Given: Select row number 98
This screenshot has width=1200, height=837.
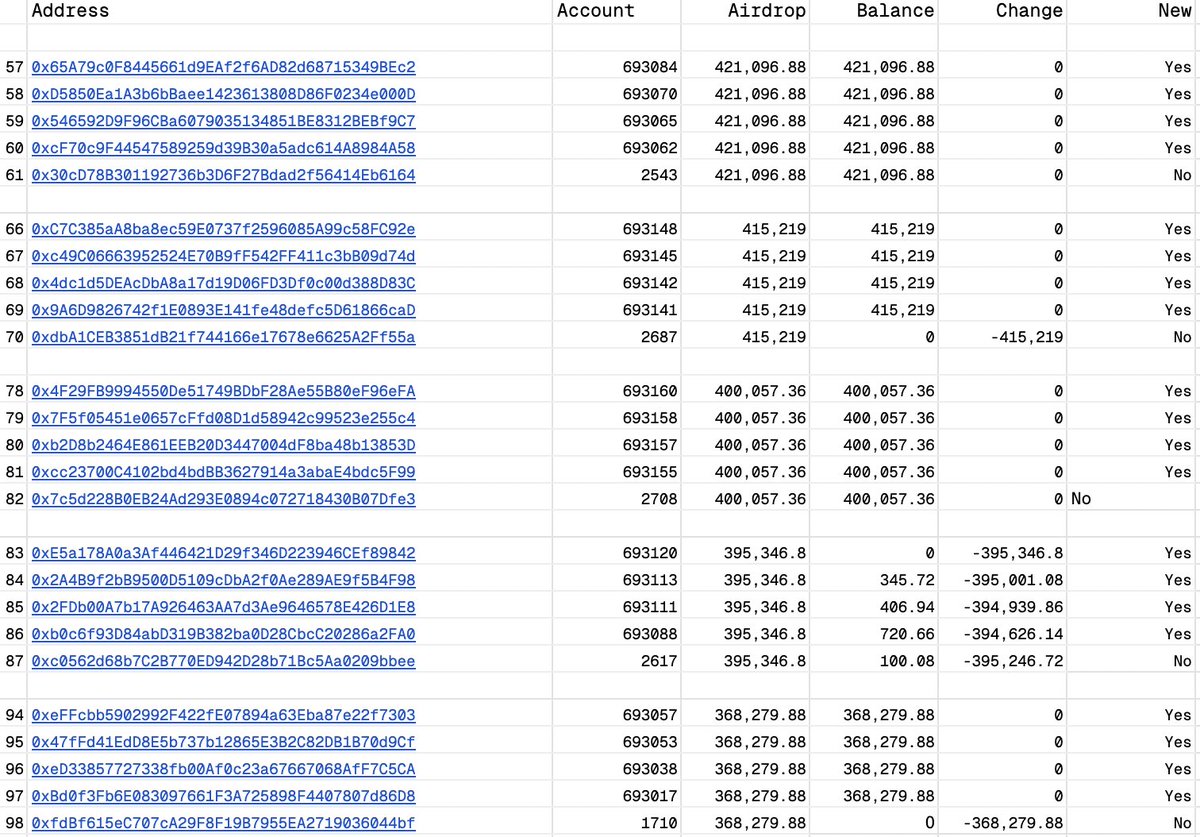Looking at the screenshot, I should pyautogui.click(x=14, y=823).
